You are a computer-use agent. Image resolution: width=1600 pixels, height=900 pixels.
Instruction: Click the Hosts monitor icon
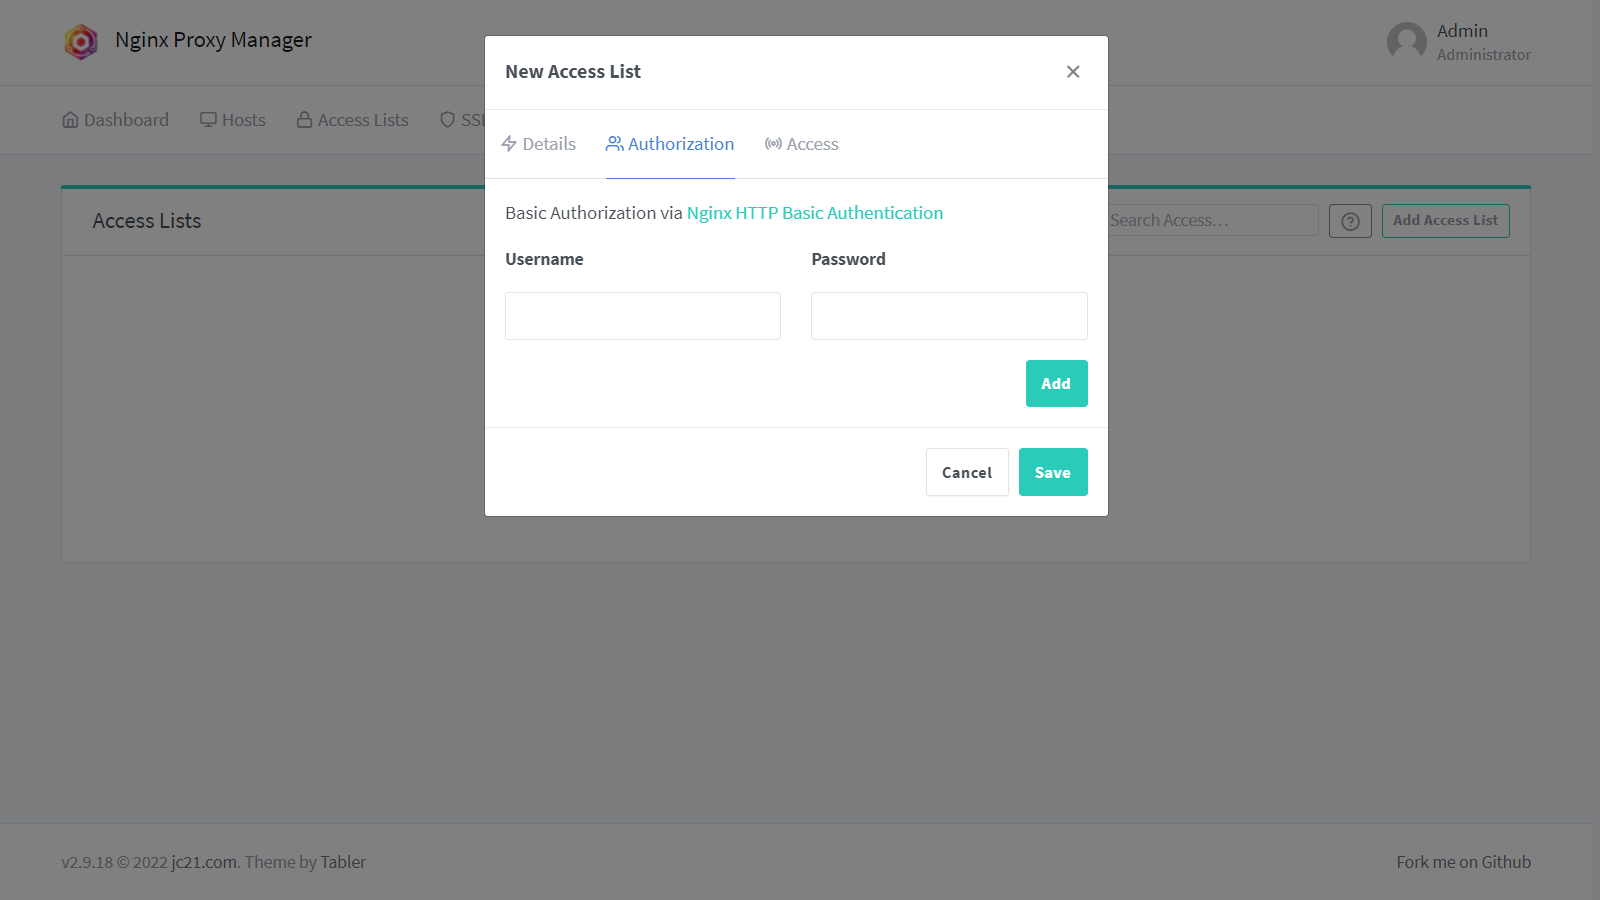(208, 120)
